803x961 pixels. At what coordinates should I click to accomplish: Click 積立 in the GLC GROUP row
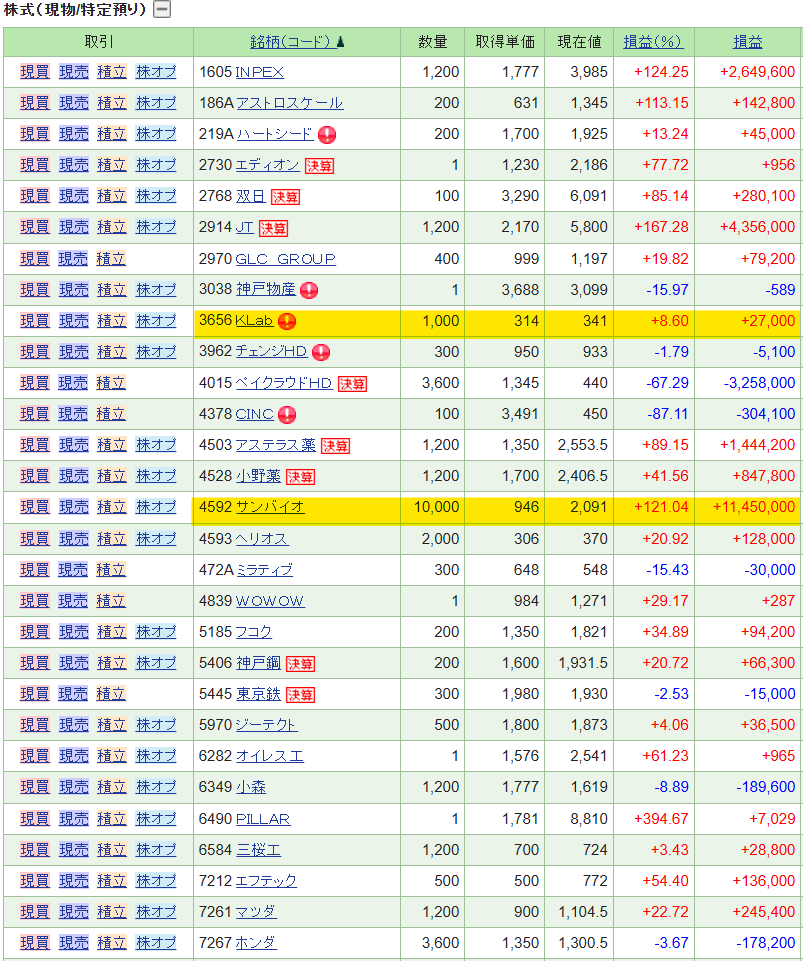(x=111, y=259)
